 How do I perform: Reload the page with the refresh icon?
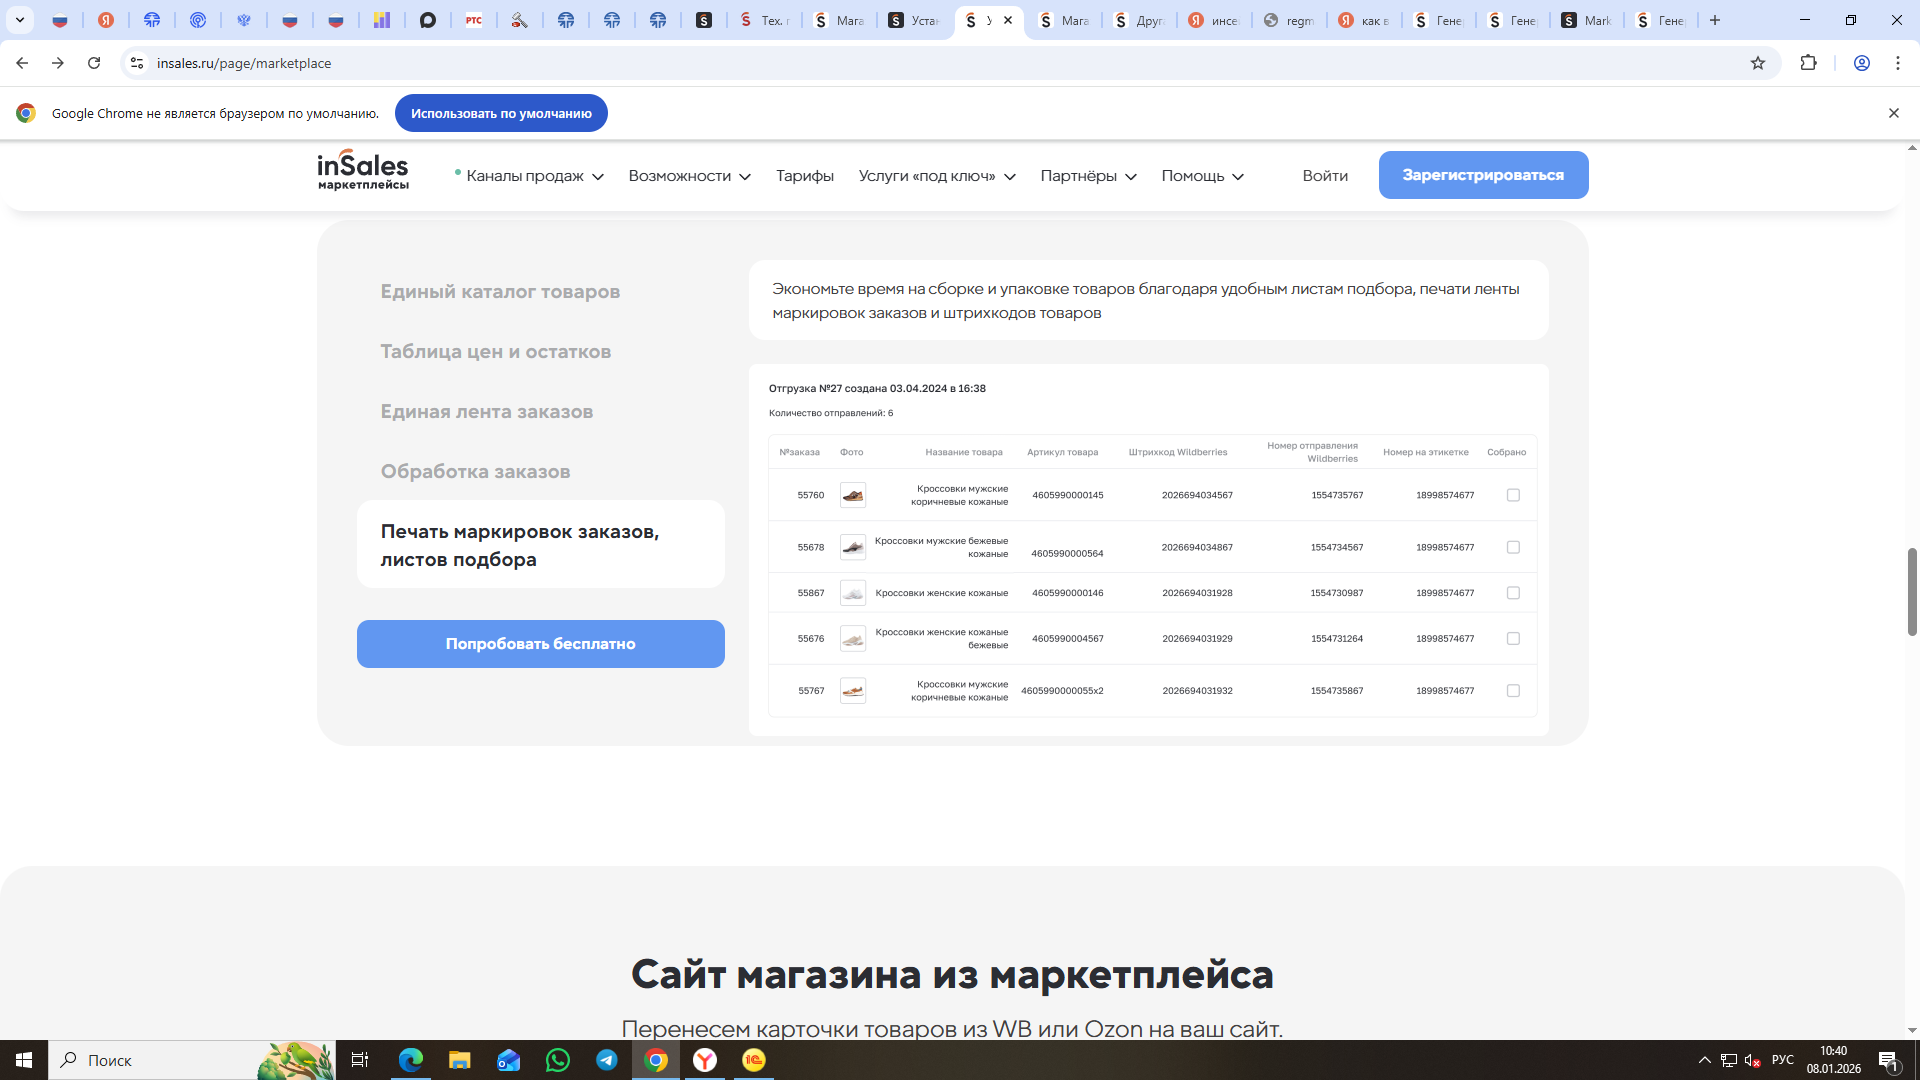(94, 63)
